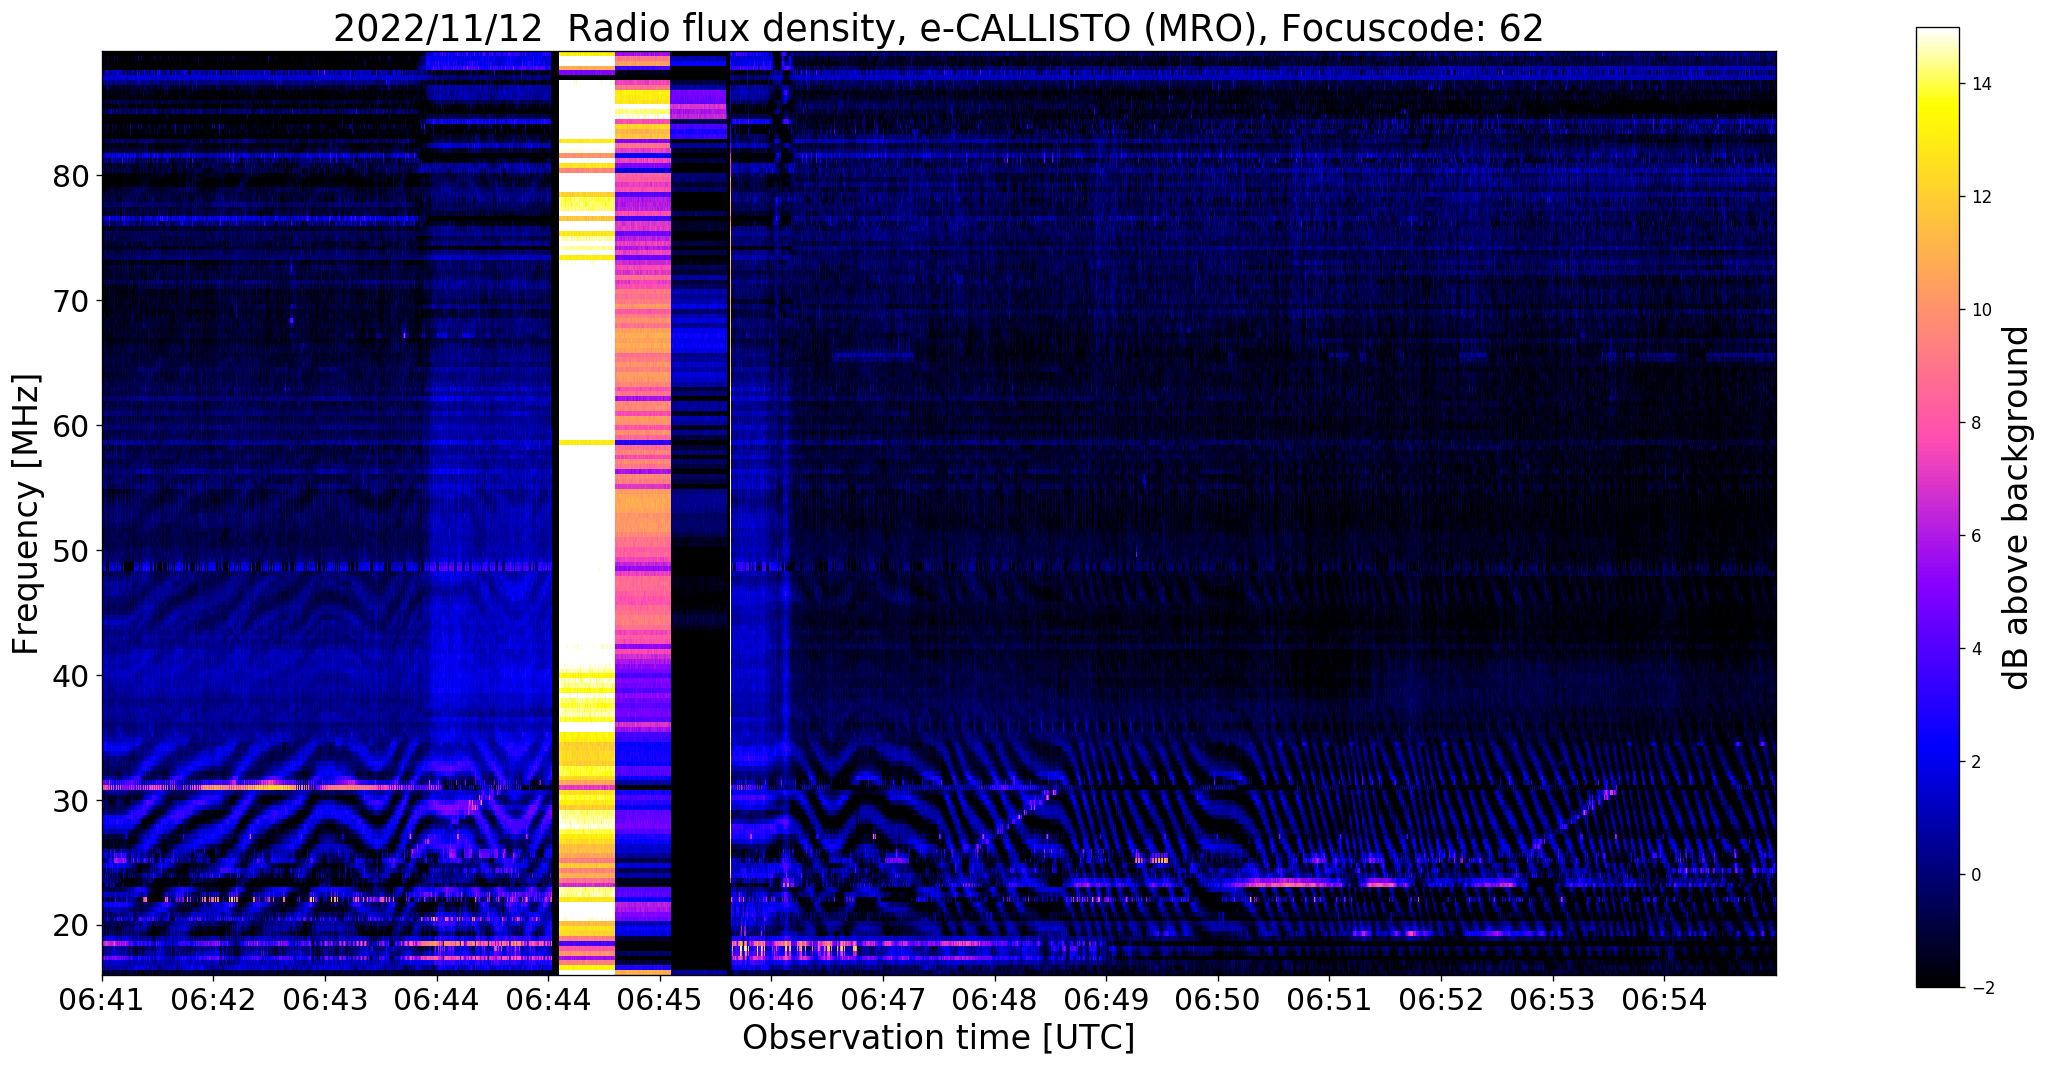Click the colorbar tick label 4
Screen dimensions: 2047x1067
tap(1975, 649)
